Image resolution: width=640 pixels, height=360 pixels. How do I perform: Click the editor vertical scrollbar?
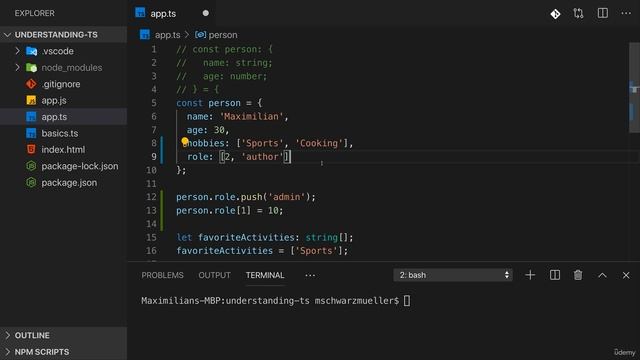click(634, 88)
